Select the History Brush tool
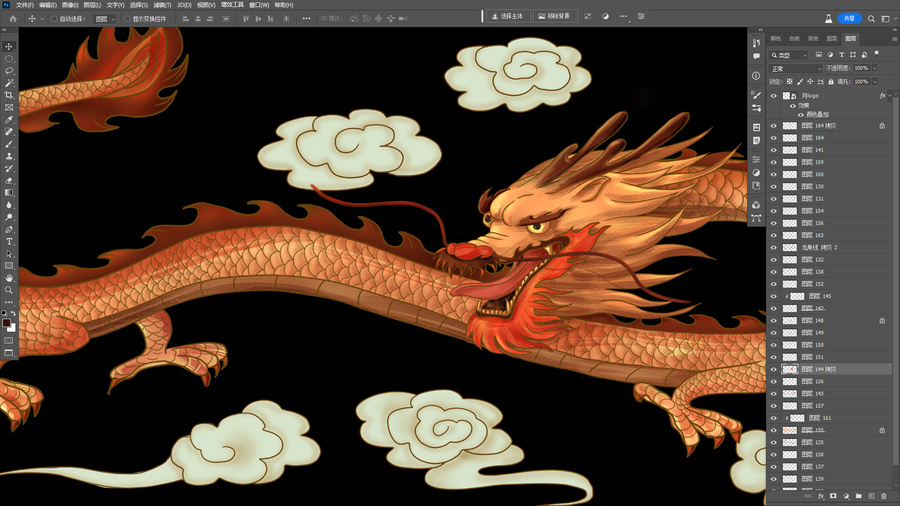900x506 pixels. click(x=9, y=168)
